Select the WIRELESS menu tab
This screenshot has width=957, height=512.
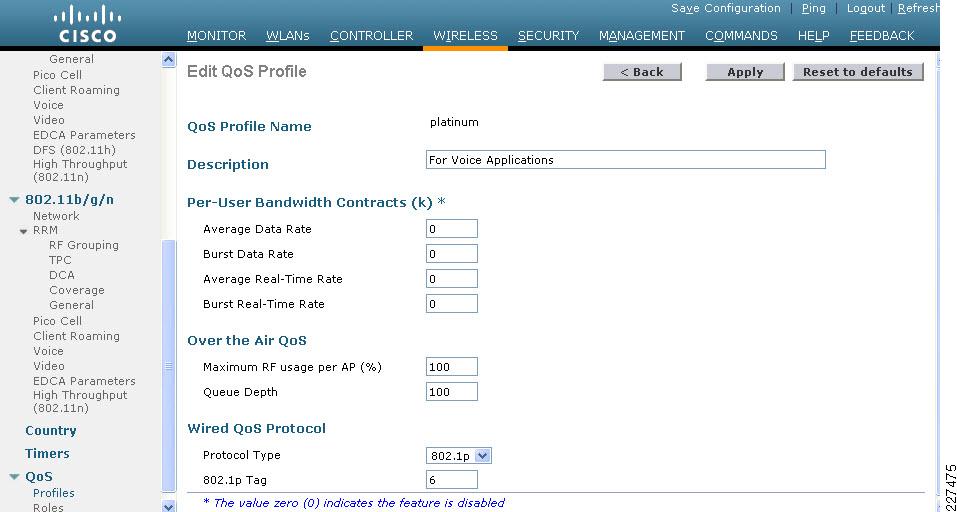point(465,36)
